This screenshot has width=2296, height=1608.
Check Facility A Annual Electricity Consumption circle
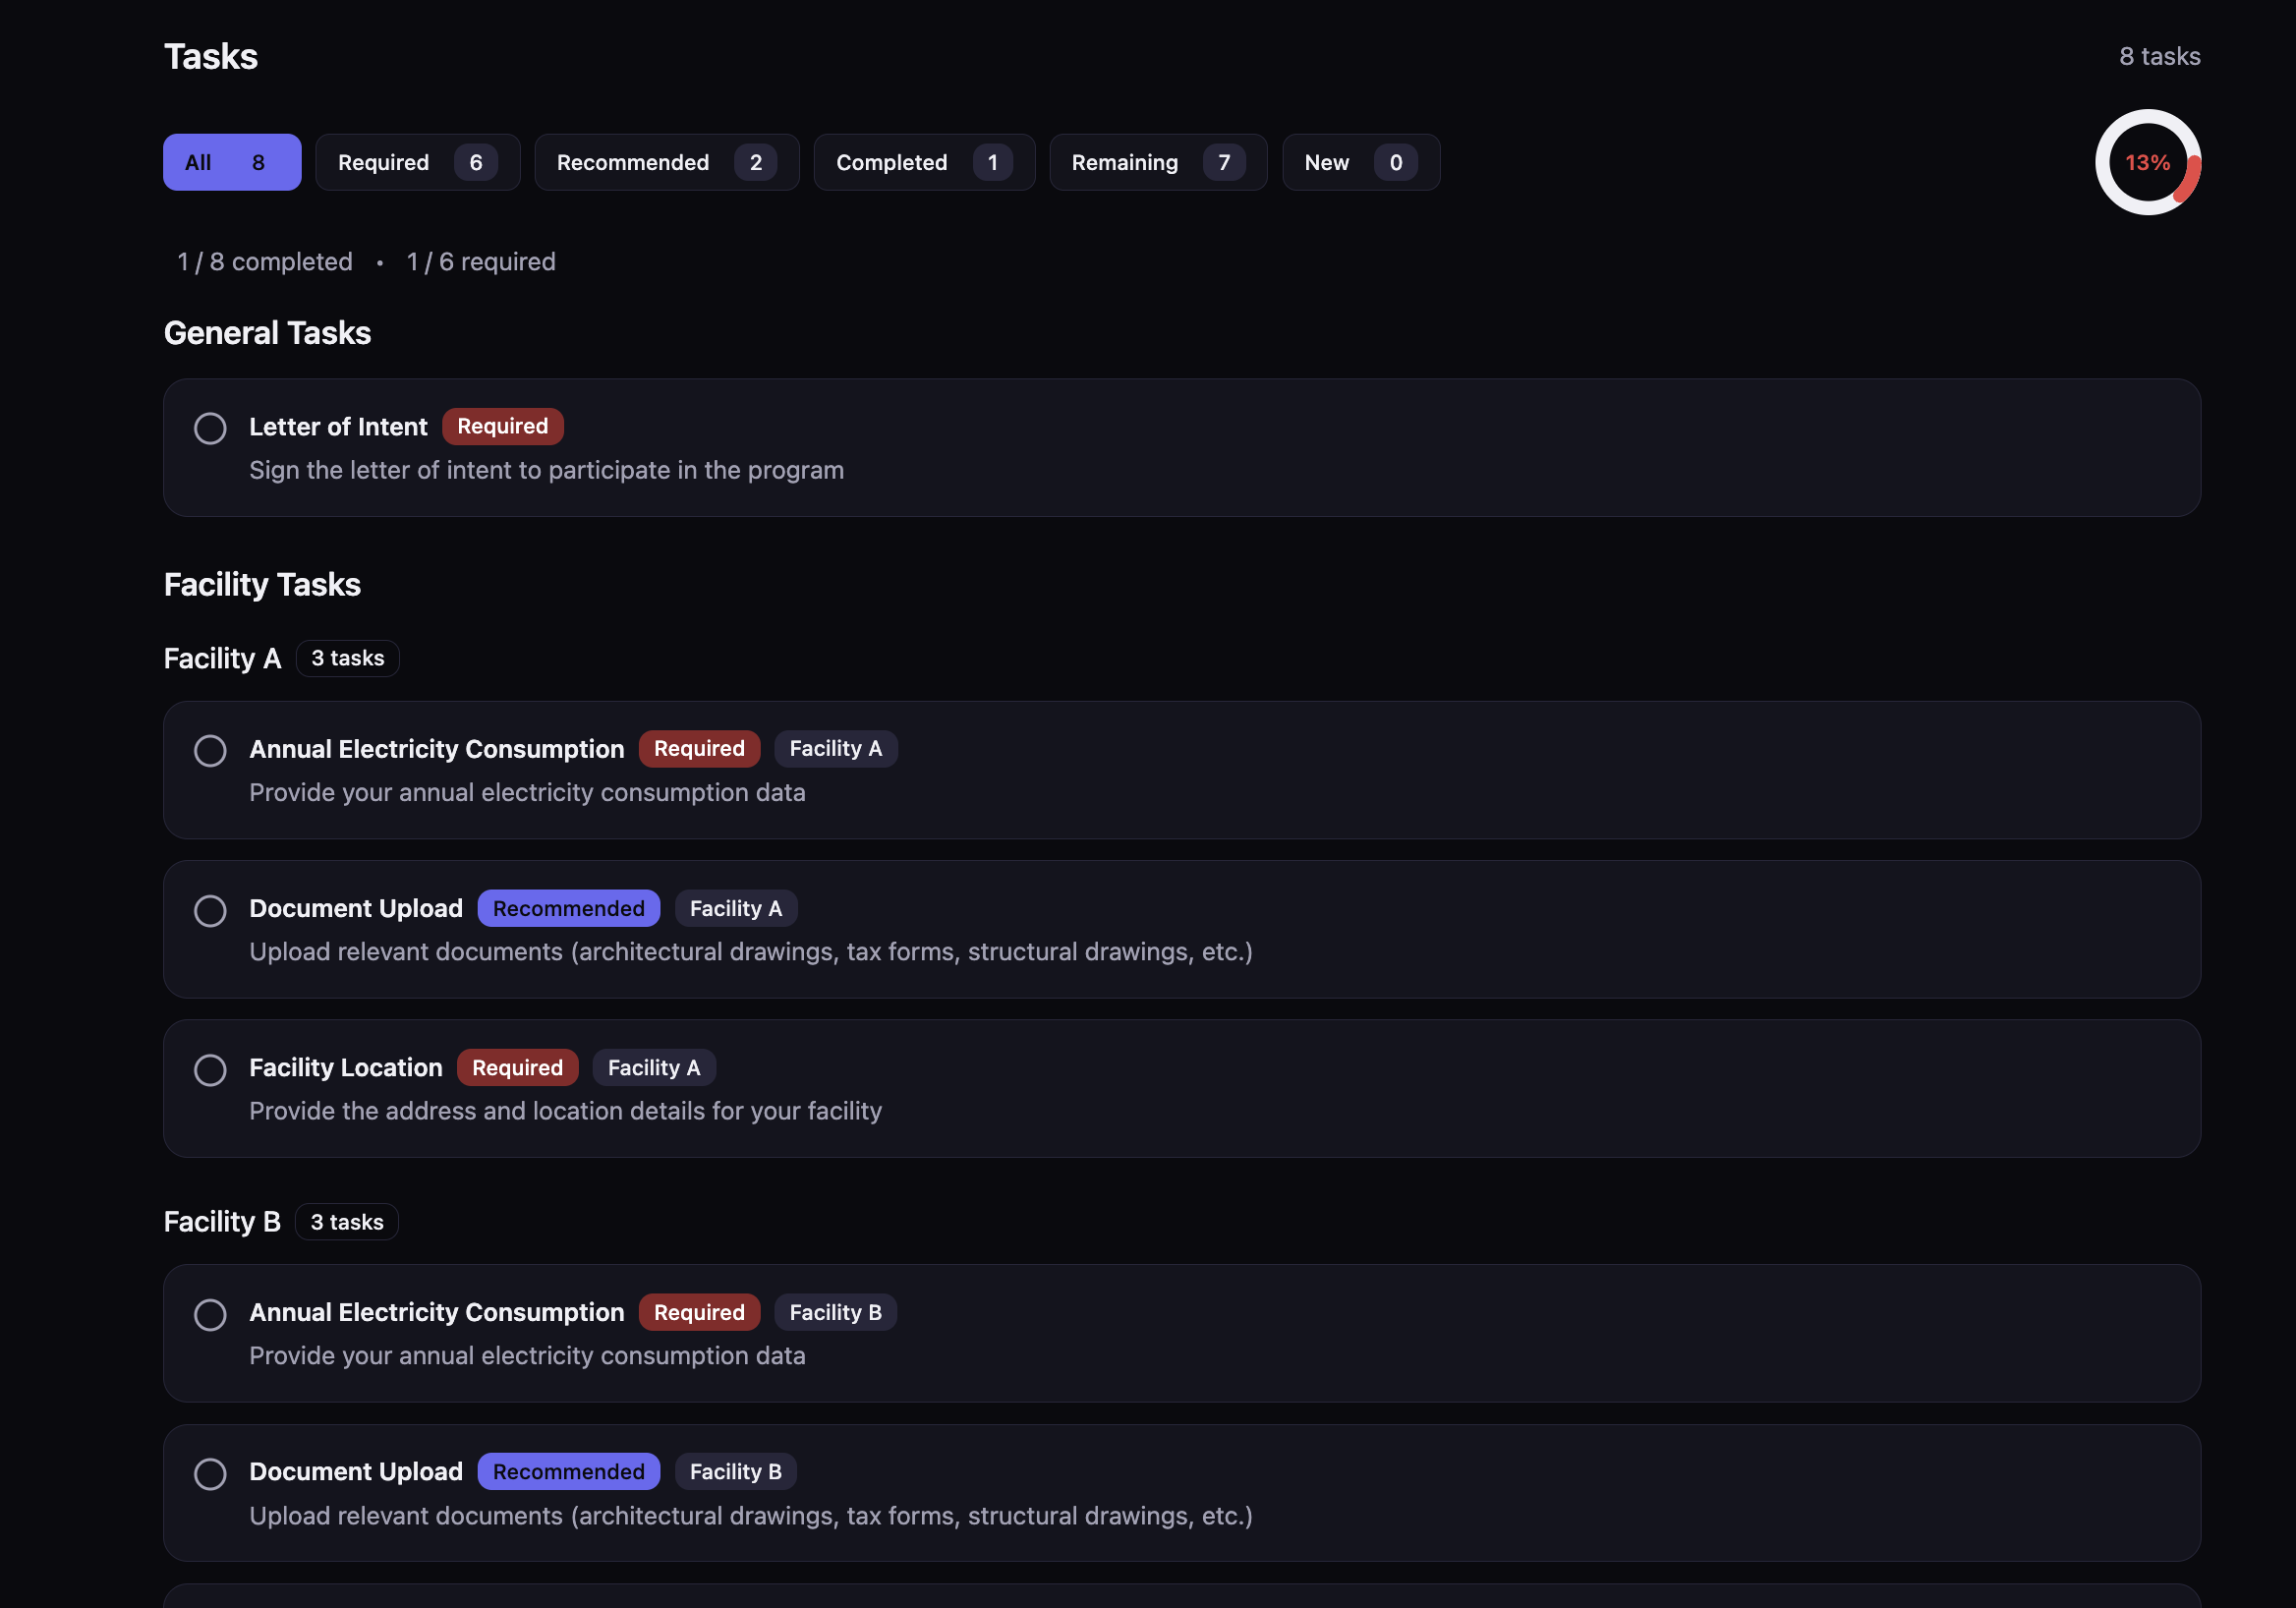[210, 751]
